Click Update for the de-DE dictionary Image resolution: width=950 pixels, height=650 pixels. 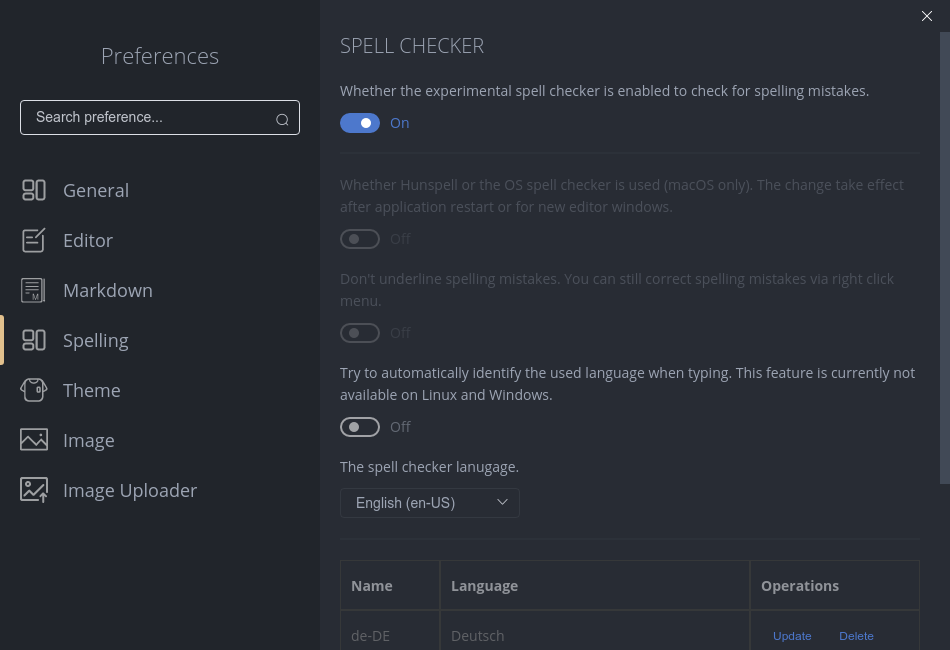792,636
